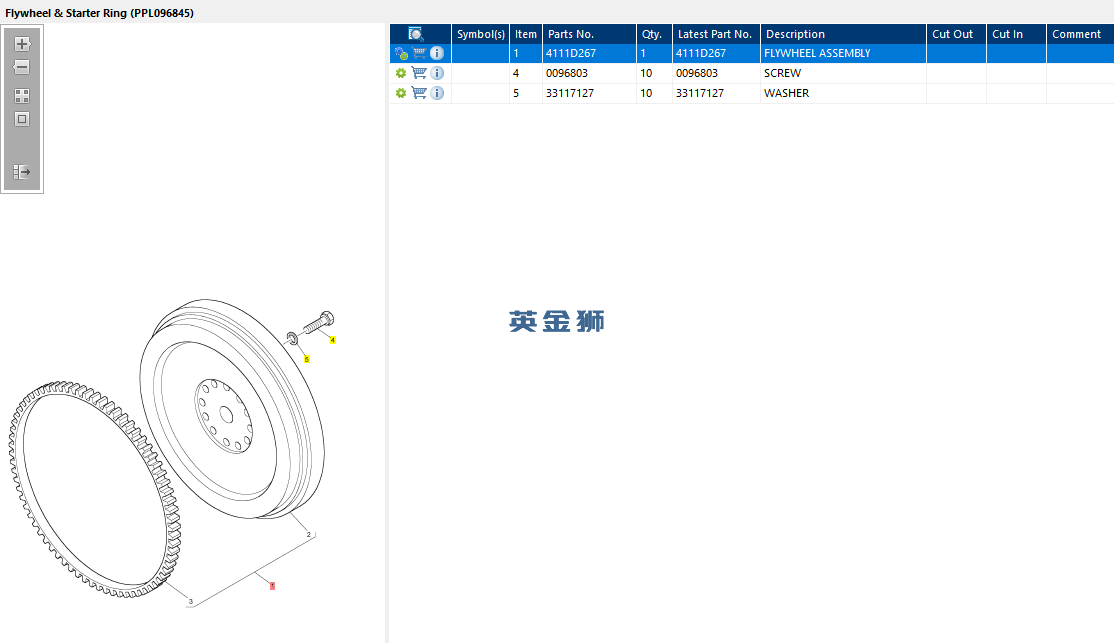This screenshot has height=643, width=1114.
Task: Select callout 3 near the ring gear
Action: tap(190, 602)
